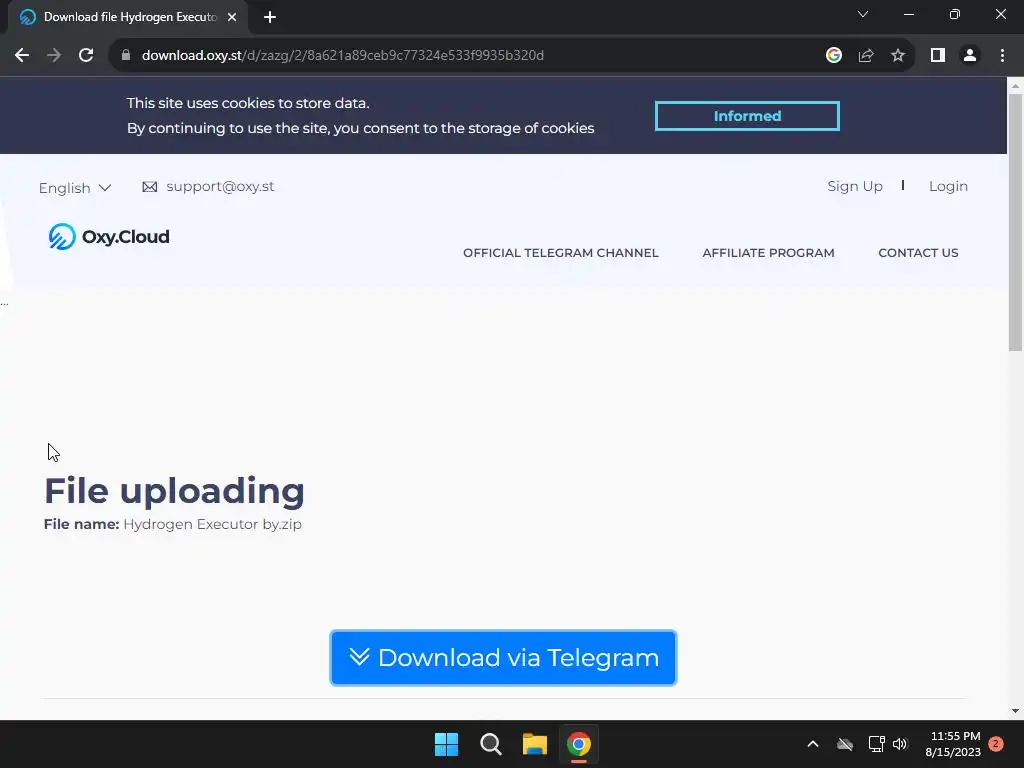The width and height of the screenshot is (1024, 768).
Task: Click the volume speaker tray icon
Action: point(900,744)
